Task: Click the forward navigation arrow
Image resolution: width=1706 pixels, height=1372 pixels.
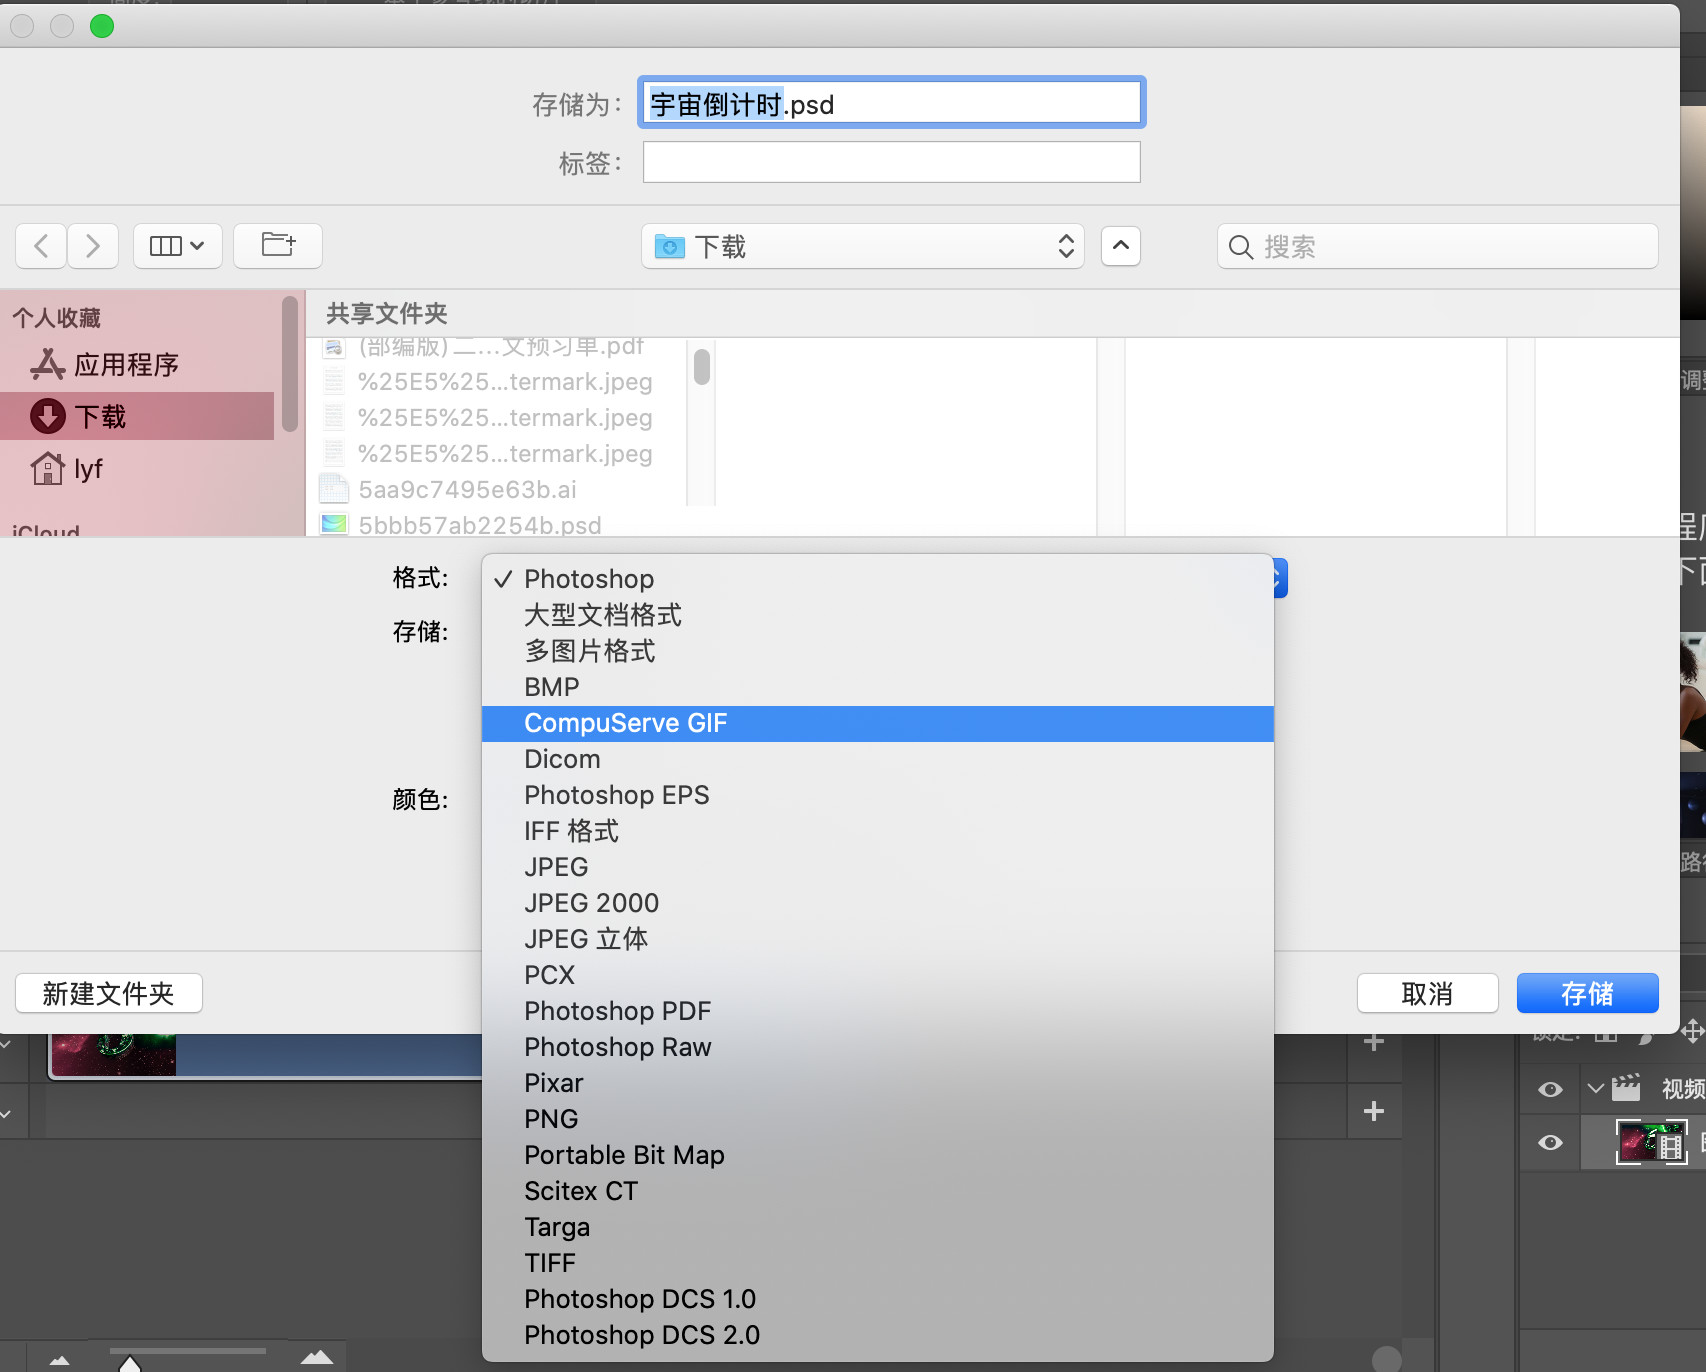Action: click(x=93, y=246)
